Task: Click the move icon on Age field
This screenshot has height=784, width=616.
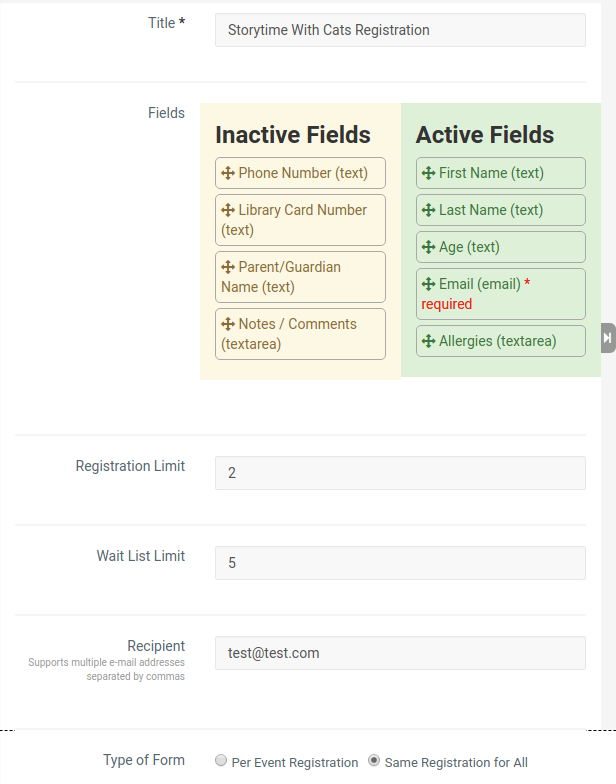Action: point(428,247)
